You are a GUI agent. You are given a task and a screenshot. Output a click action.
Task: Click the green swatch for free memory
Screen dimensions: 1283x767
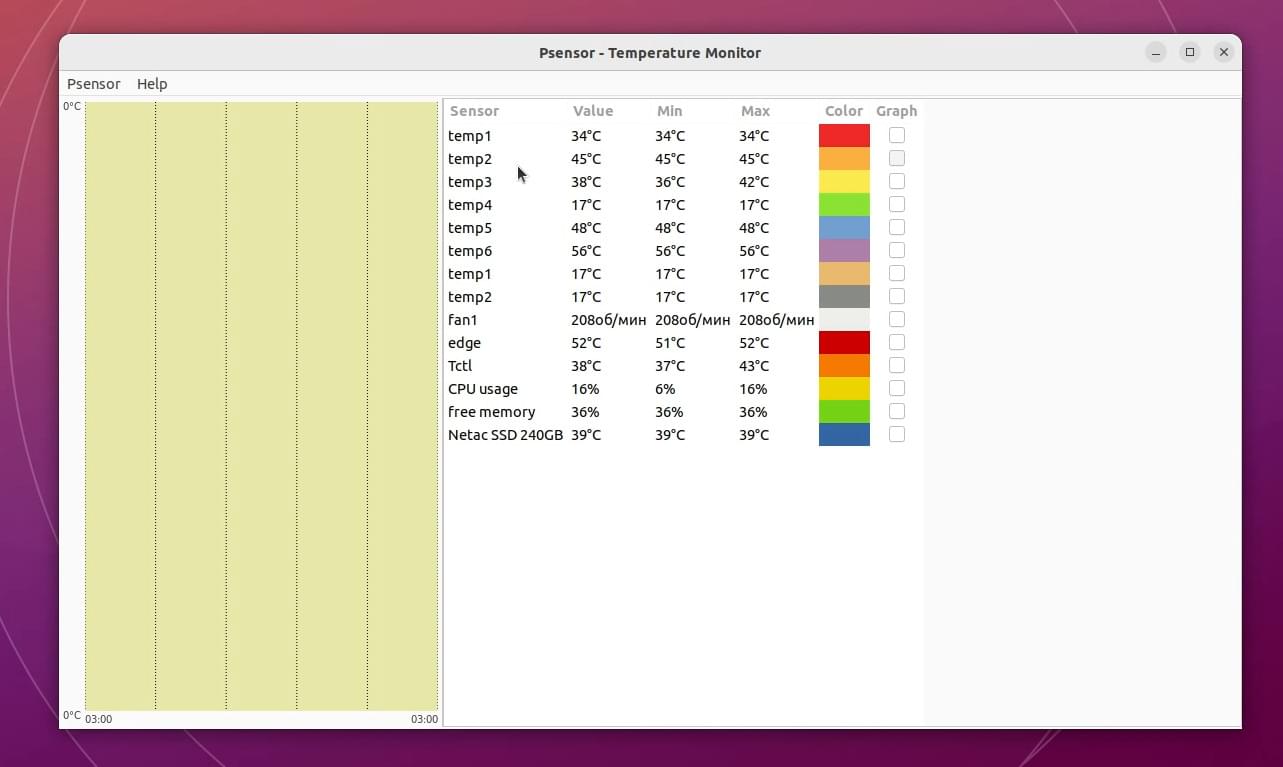tap(844, 411)
